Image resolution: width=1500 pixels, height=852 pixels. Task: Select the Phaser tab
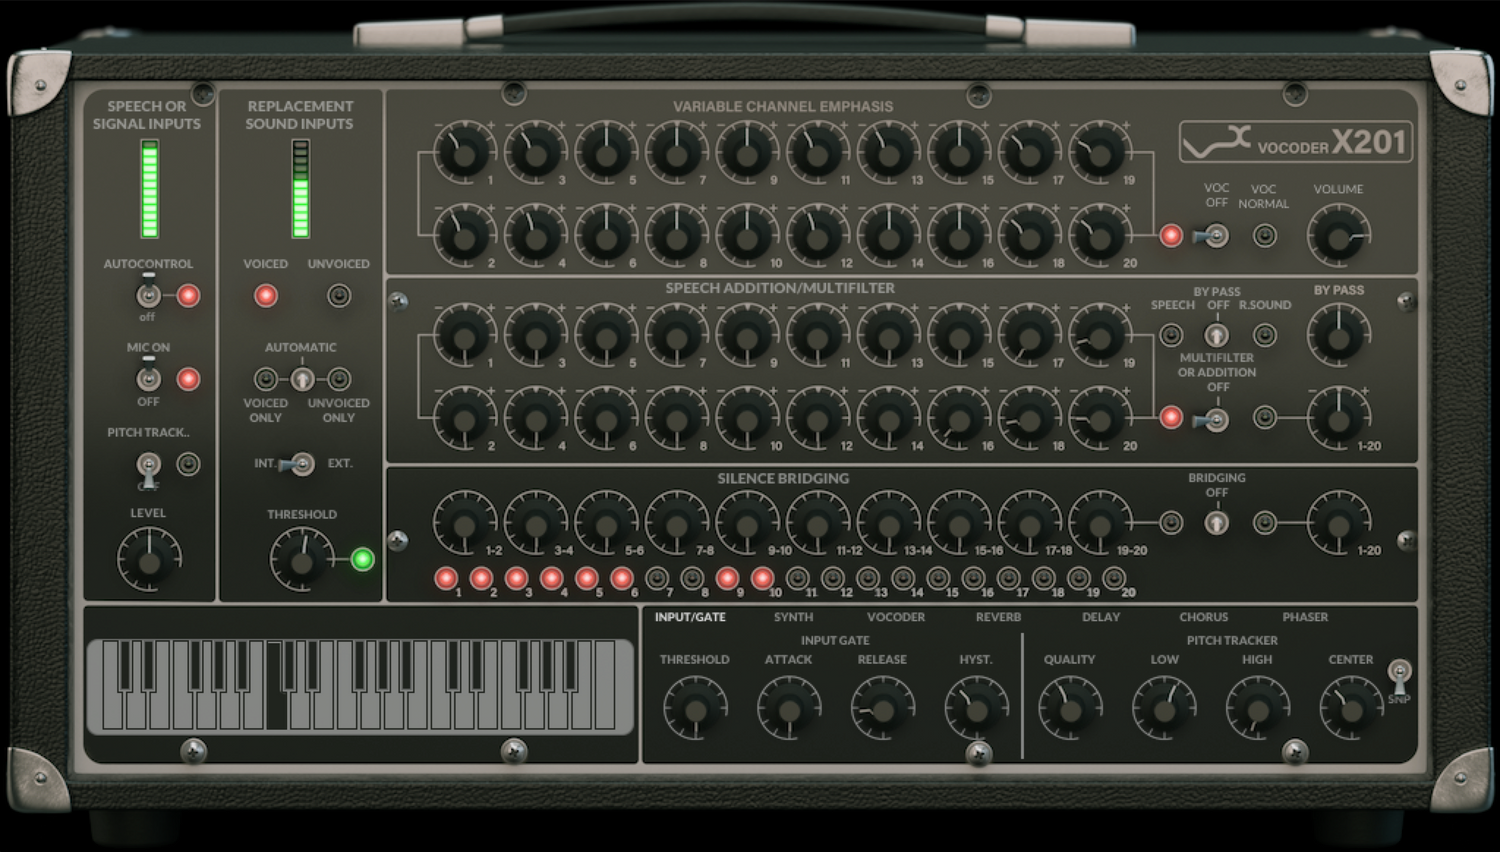coord(1305,617)
